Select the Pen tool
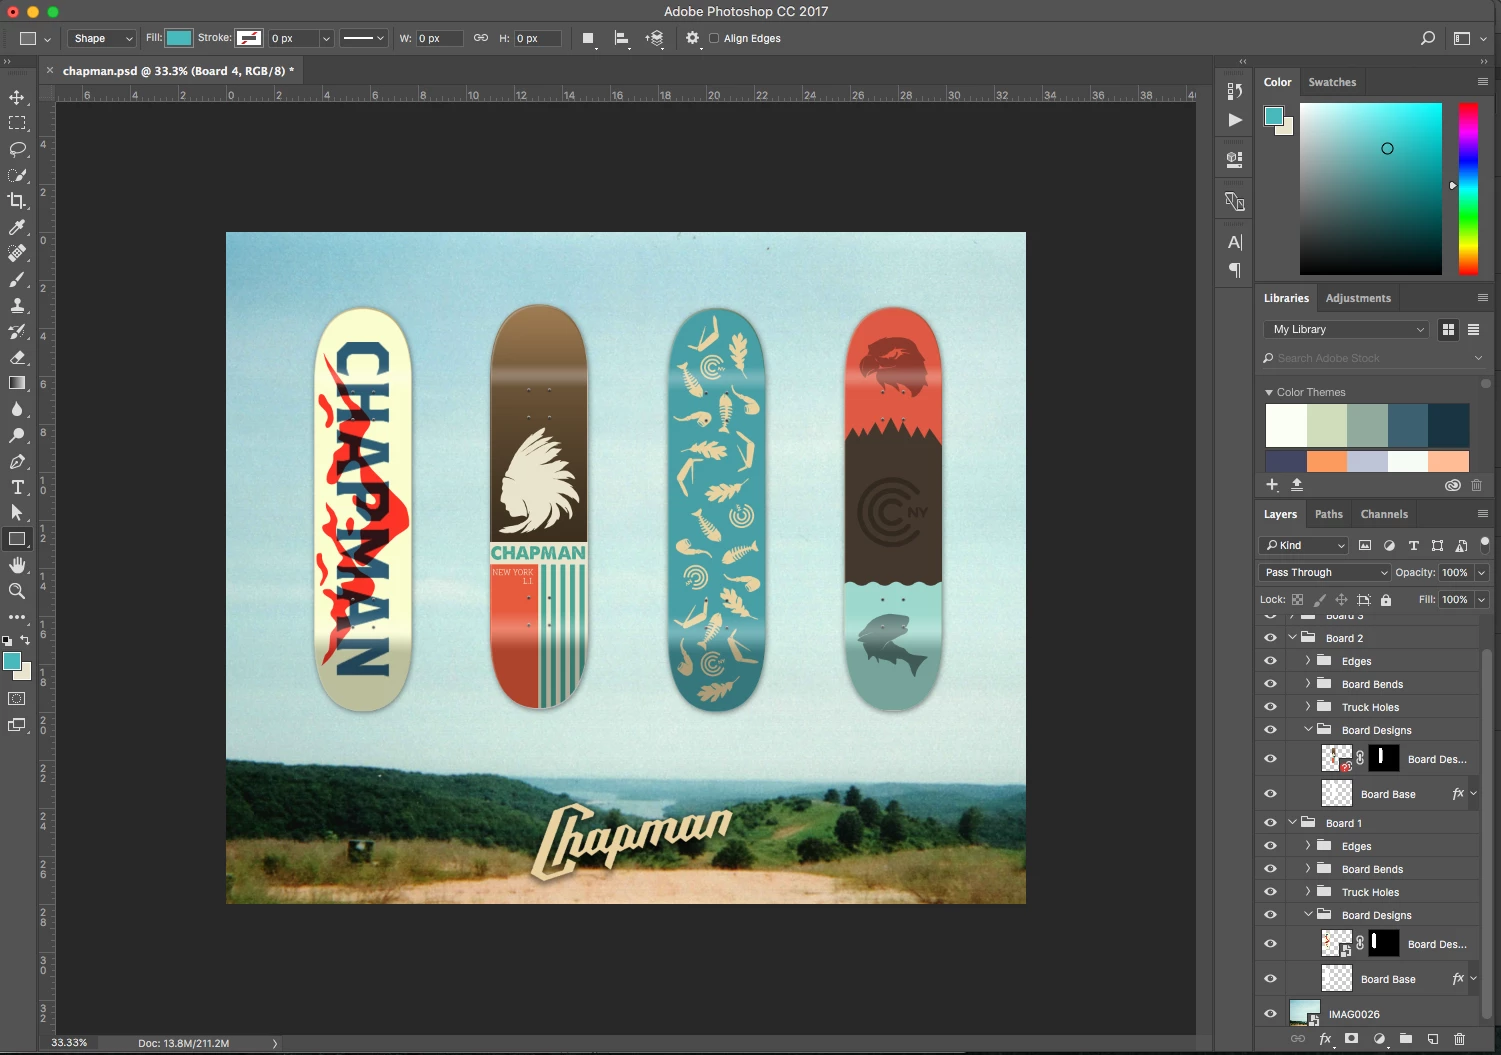 coord(17,461)
